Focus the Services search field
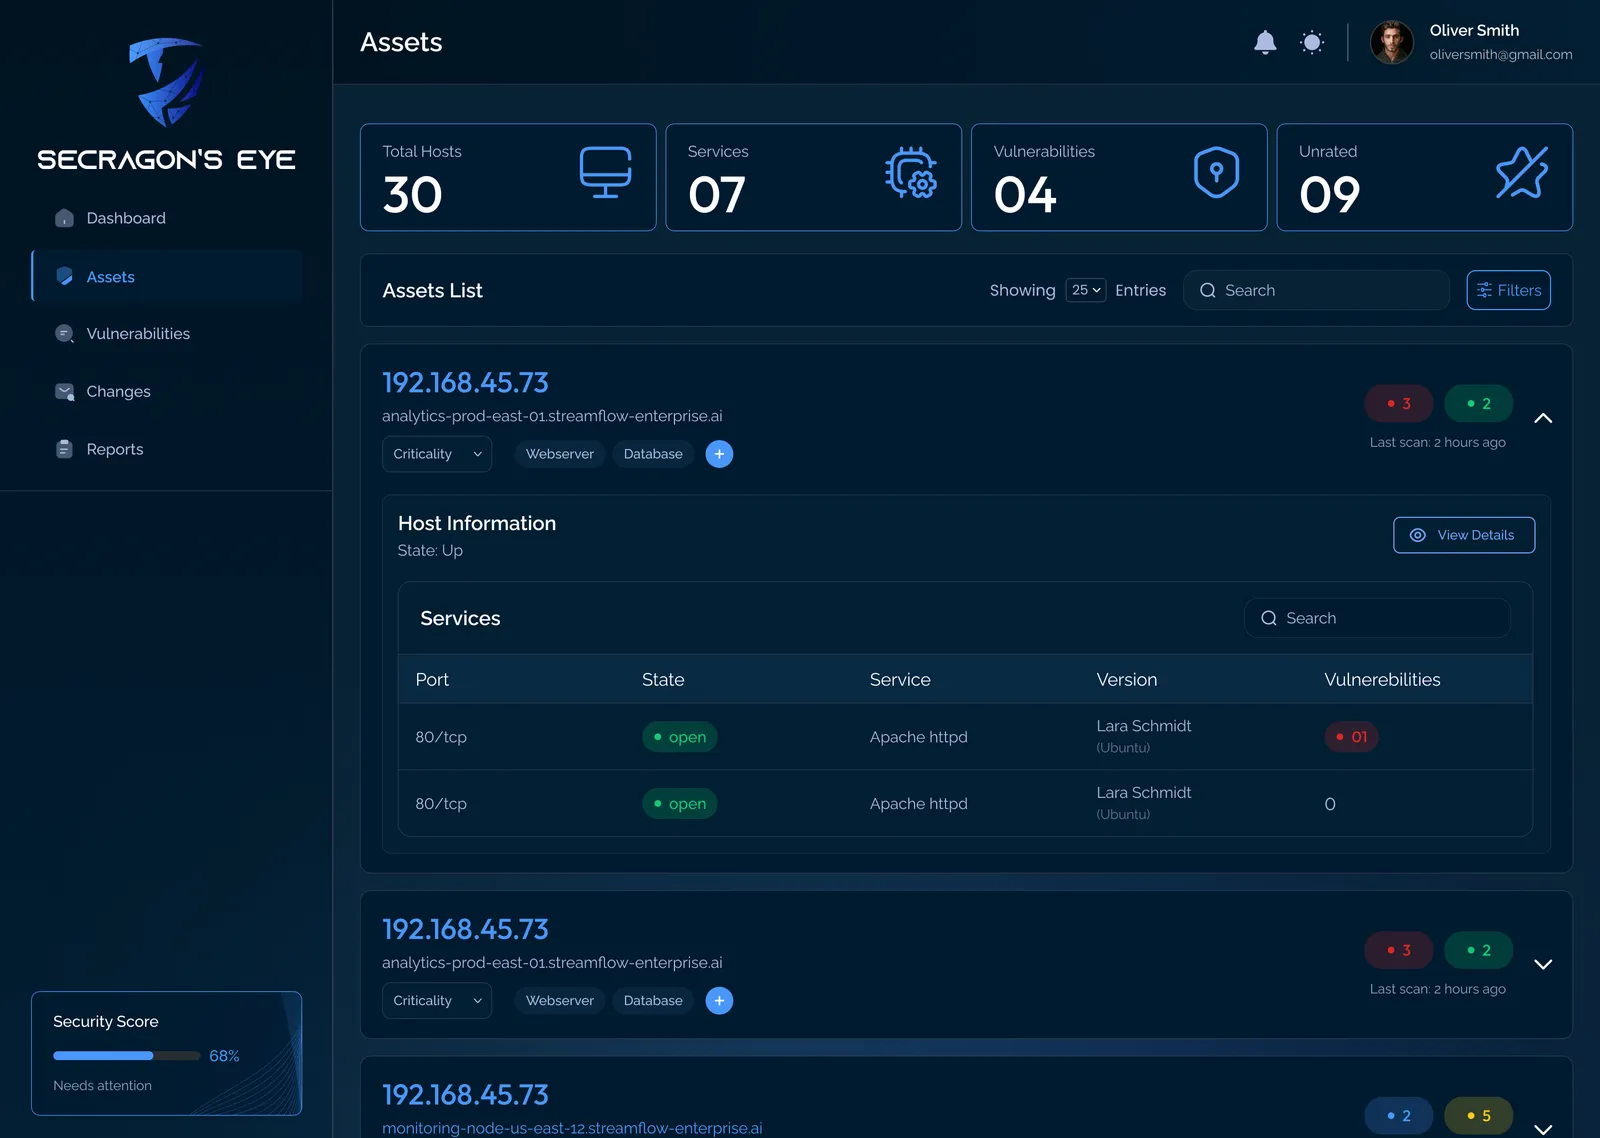The image size is (1600, 1138). tap(1377, 618)
